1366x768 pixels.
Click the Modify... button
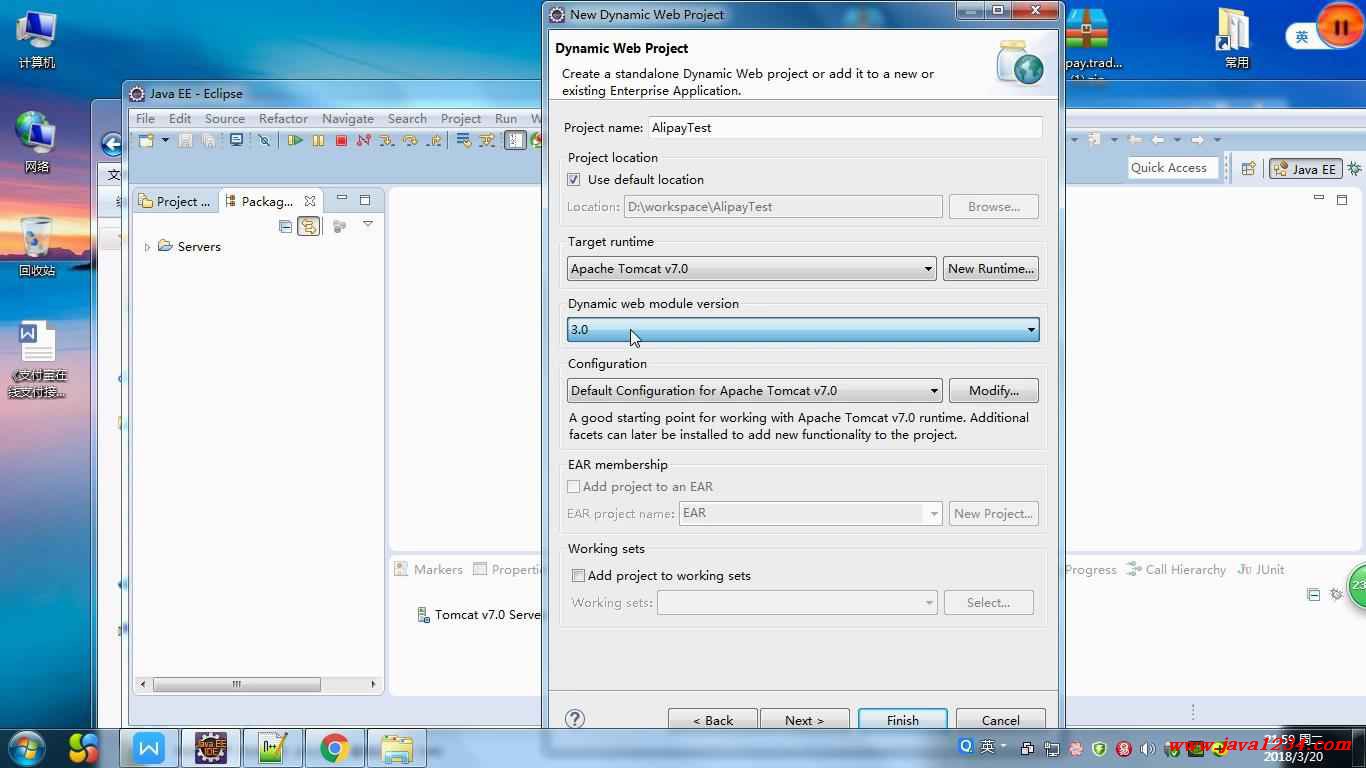tap(993, 390)
